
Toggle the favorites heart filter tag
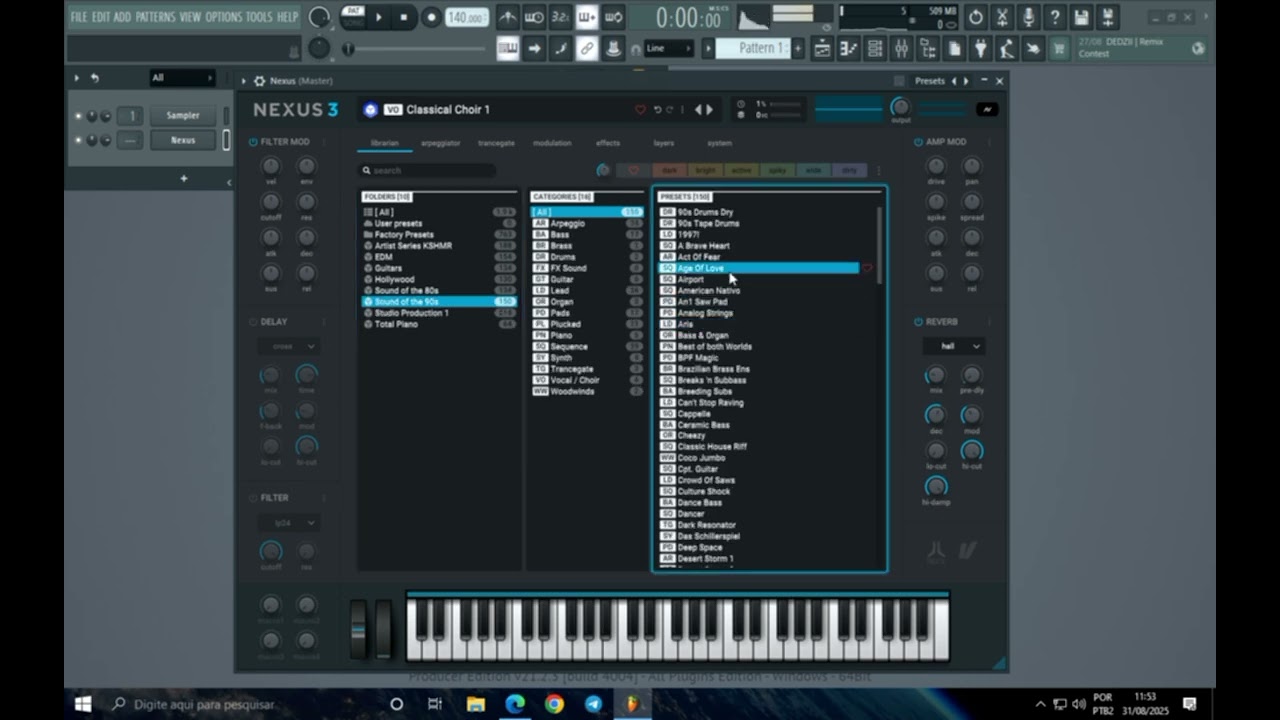pos(633,170)
